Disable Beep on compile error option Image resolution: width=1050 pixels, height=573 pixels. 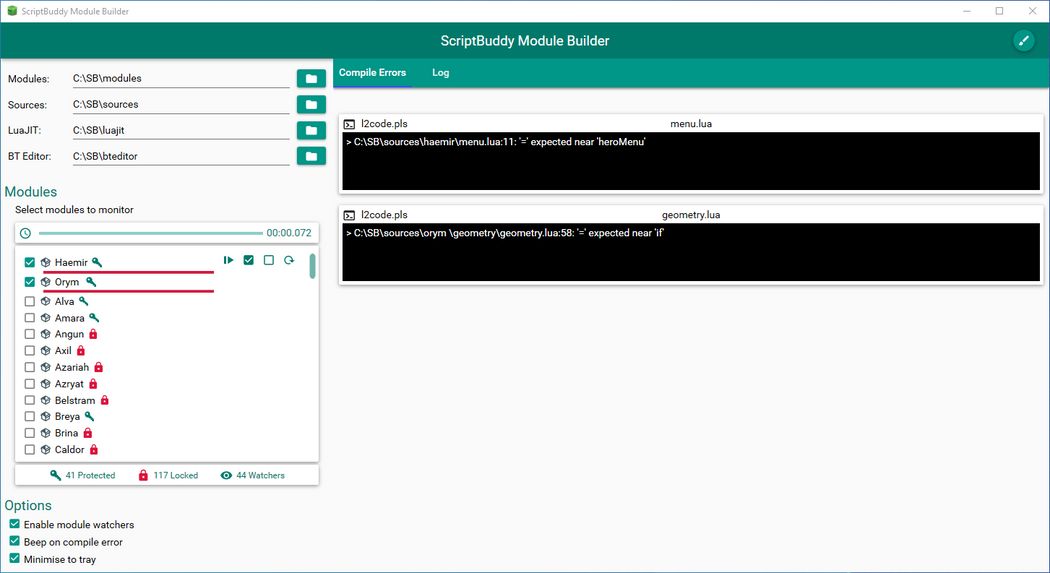14,541
